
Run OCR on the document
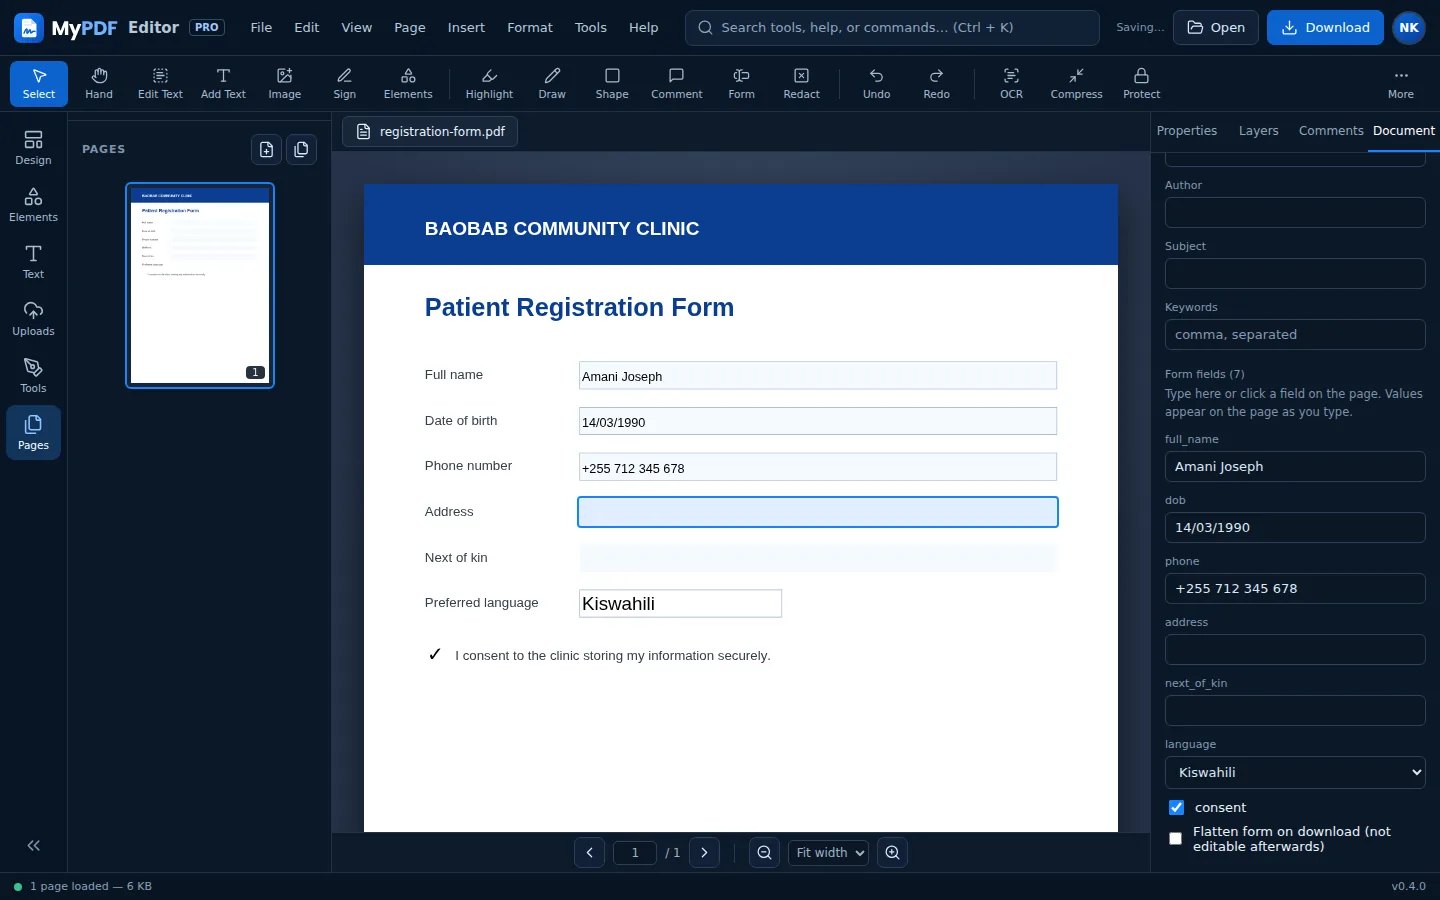click(1012, 83)
